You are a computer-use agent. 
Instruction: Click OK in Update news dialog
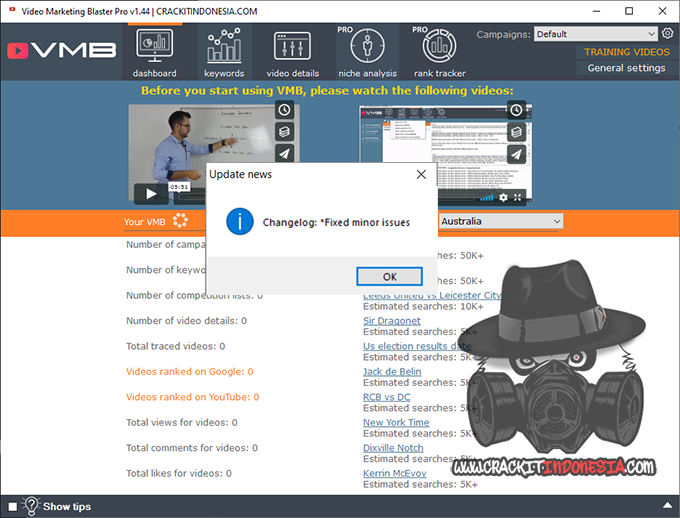389,276
